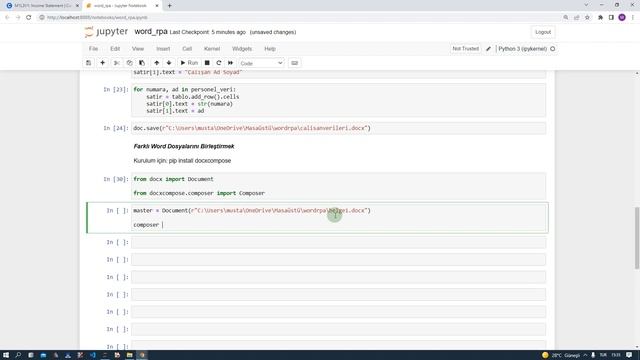Copy selected cells icon
Screen dimensions: 640x360
click(x=129, y=63)
